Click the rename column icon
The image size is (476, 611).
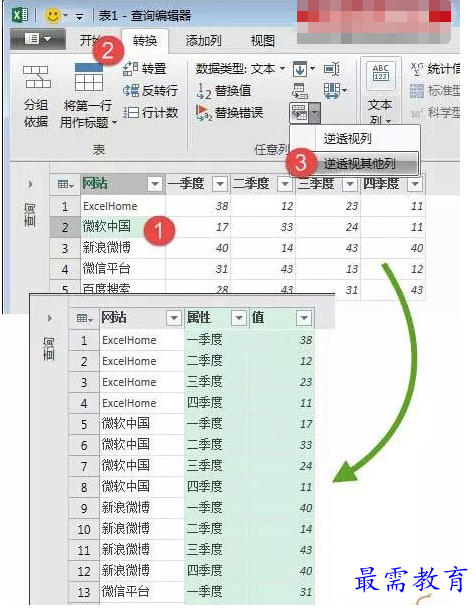pos(332,69)
